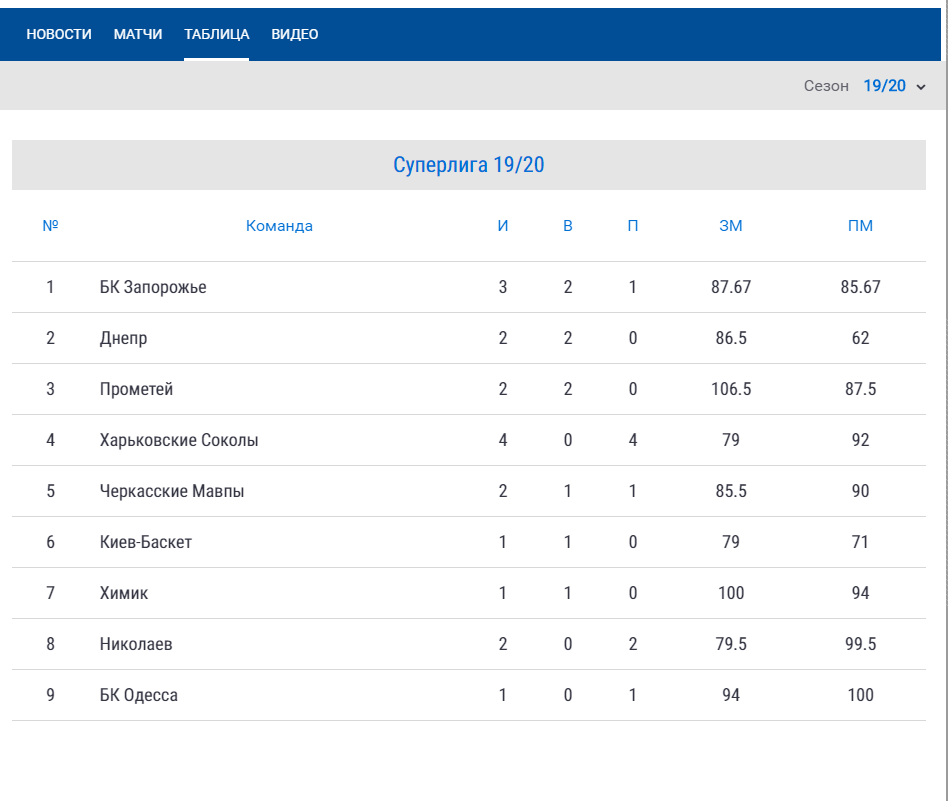This screenshot has height=801, width=948.
Task: Open the Новости tab
Action: [59, 34]
